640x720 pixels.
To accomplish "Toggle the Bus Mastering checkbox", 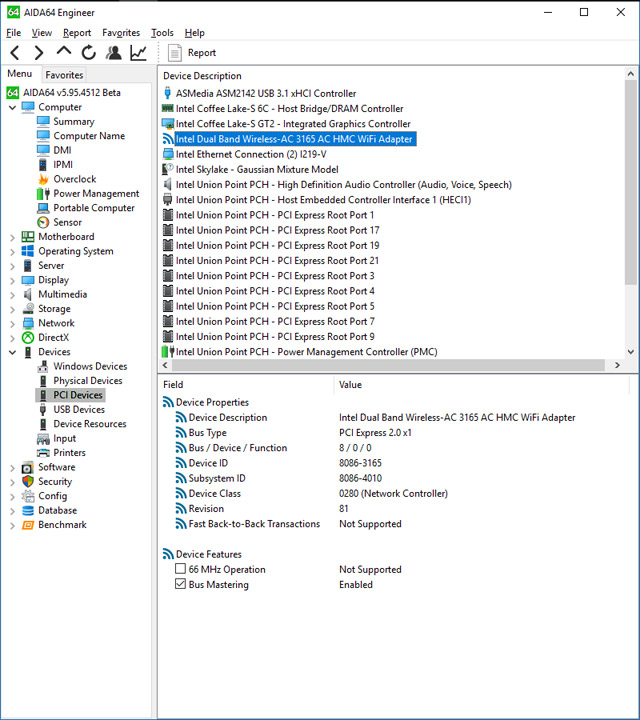I will tap(180, 584).
